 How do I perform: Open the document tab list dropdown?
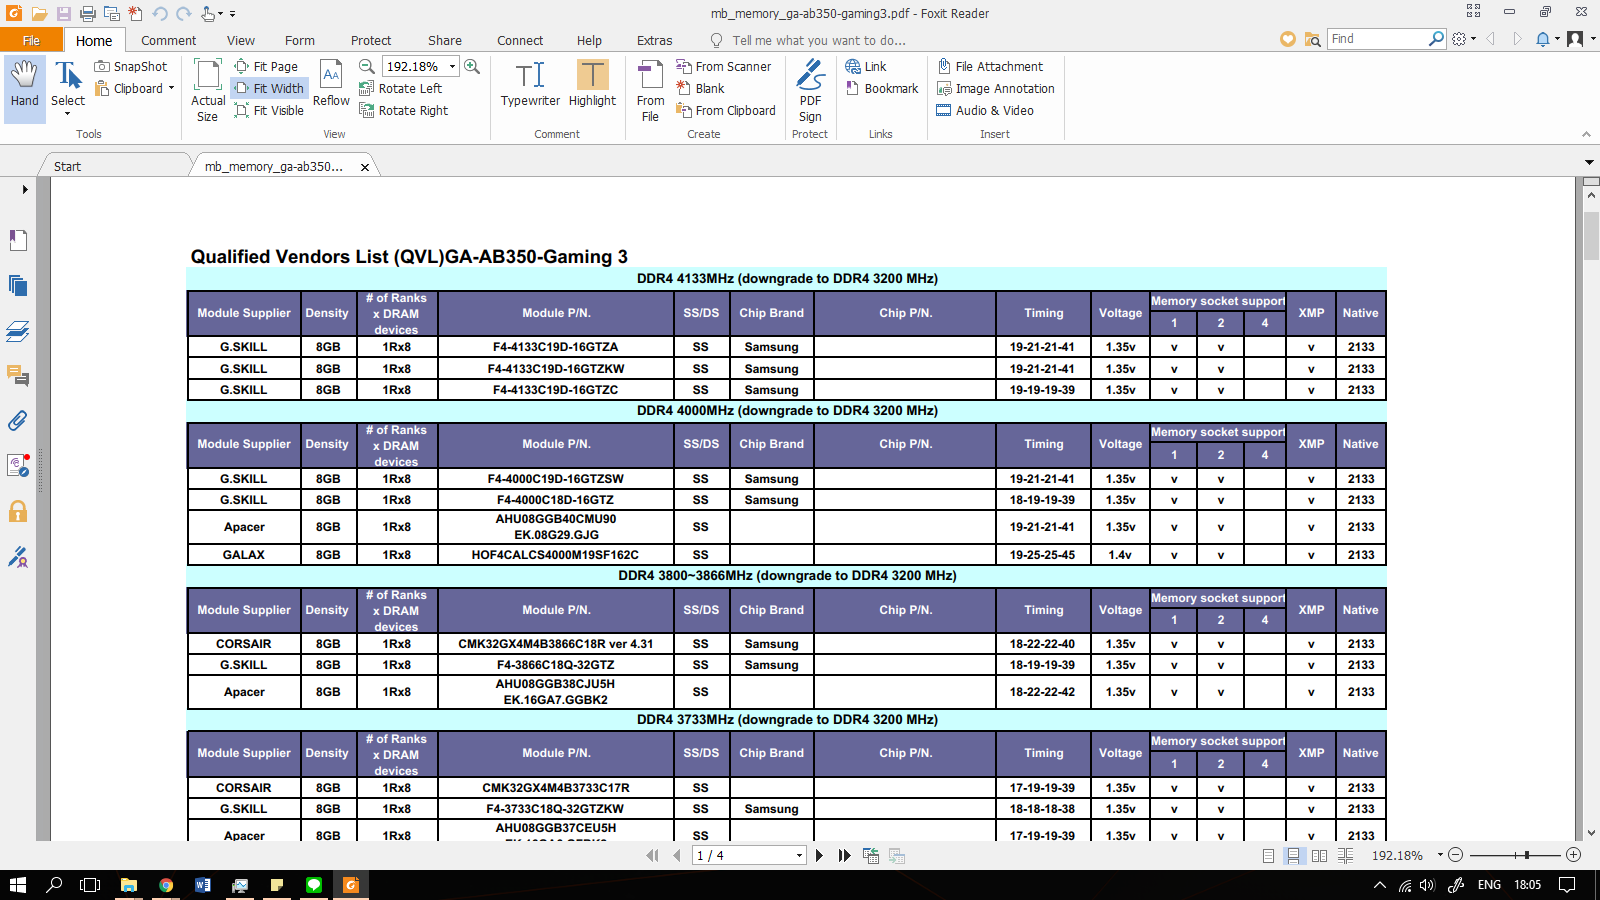coord(1589,162)
